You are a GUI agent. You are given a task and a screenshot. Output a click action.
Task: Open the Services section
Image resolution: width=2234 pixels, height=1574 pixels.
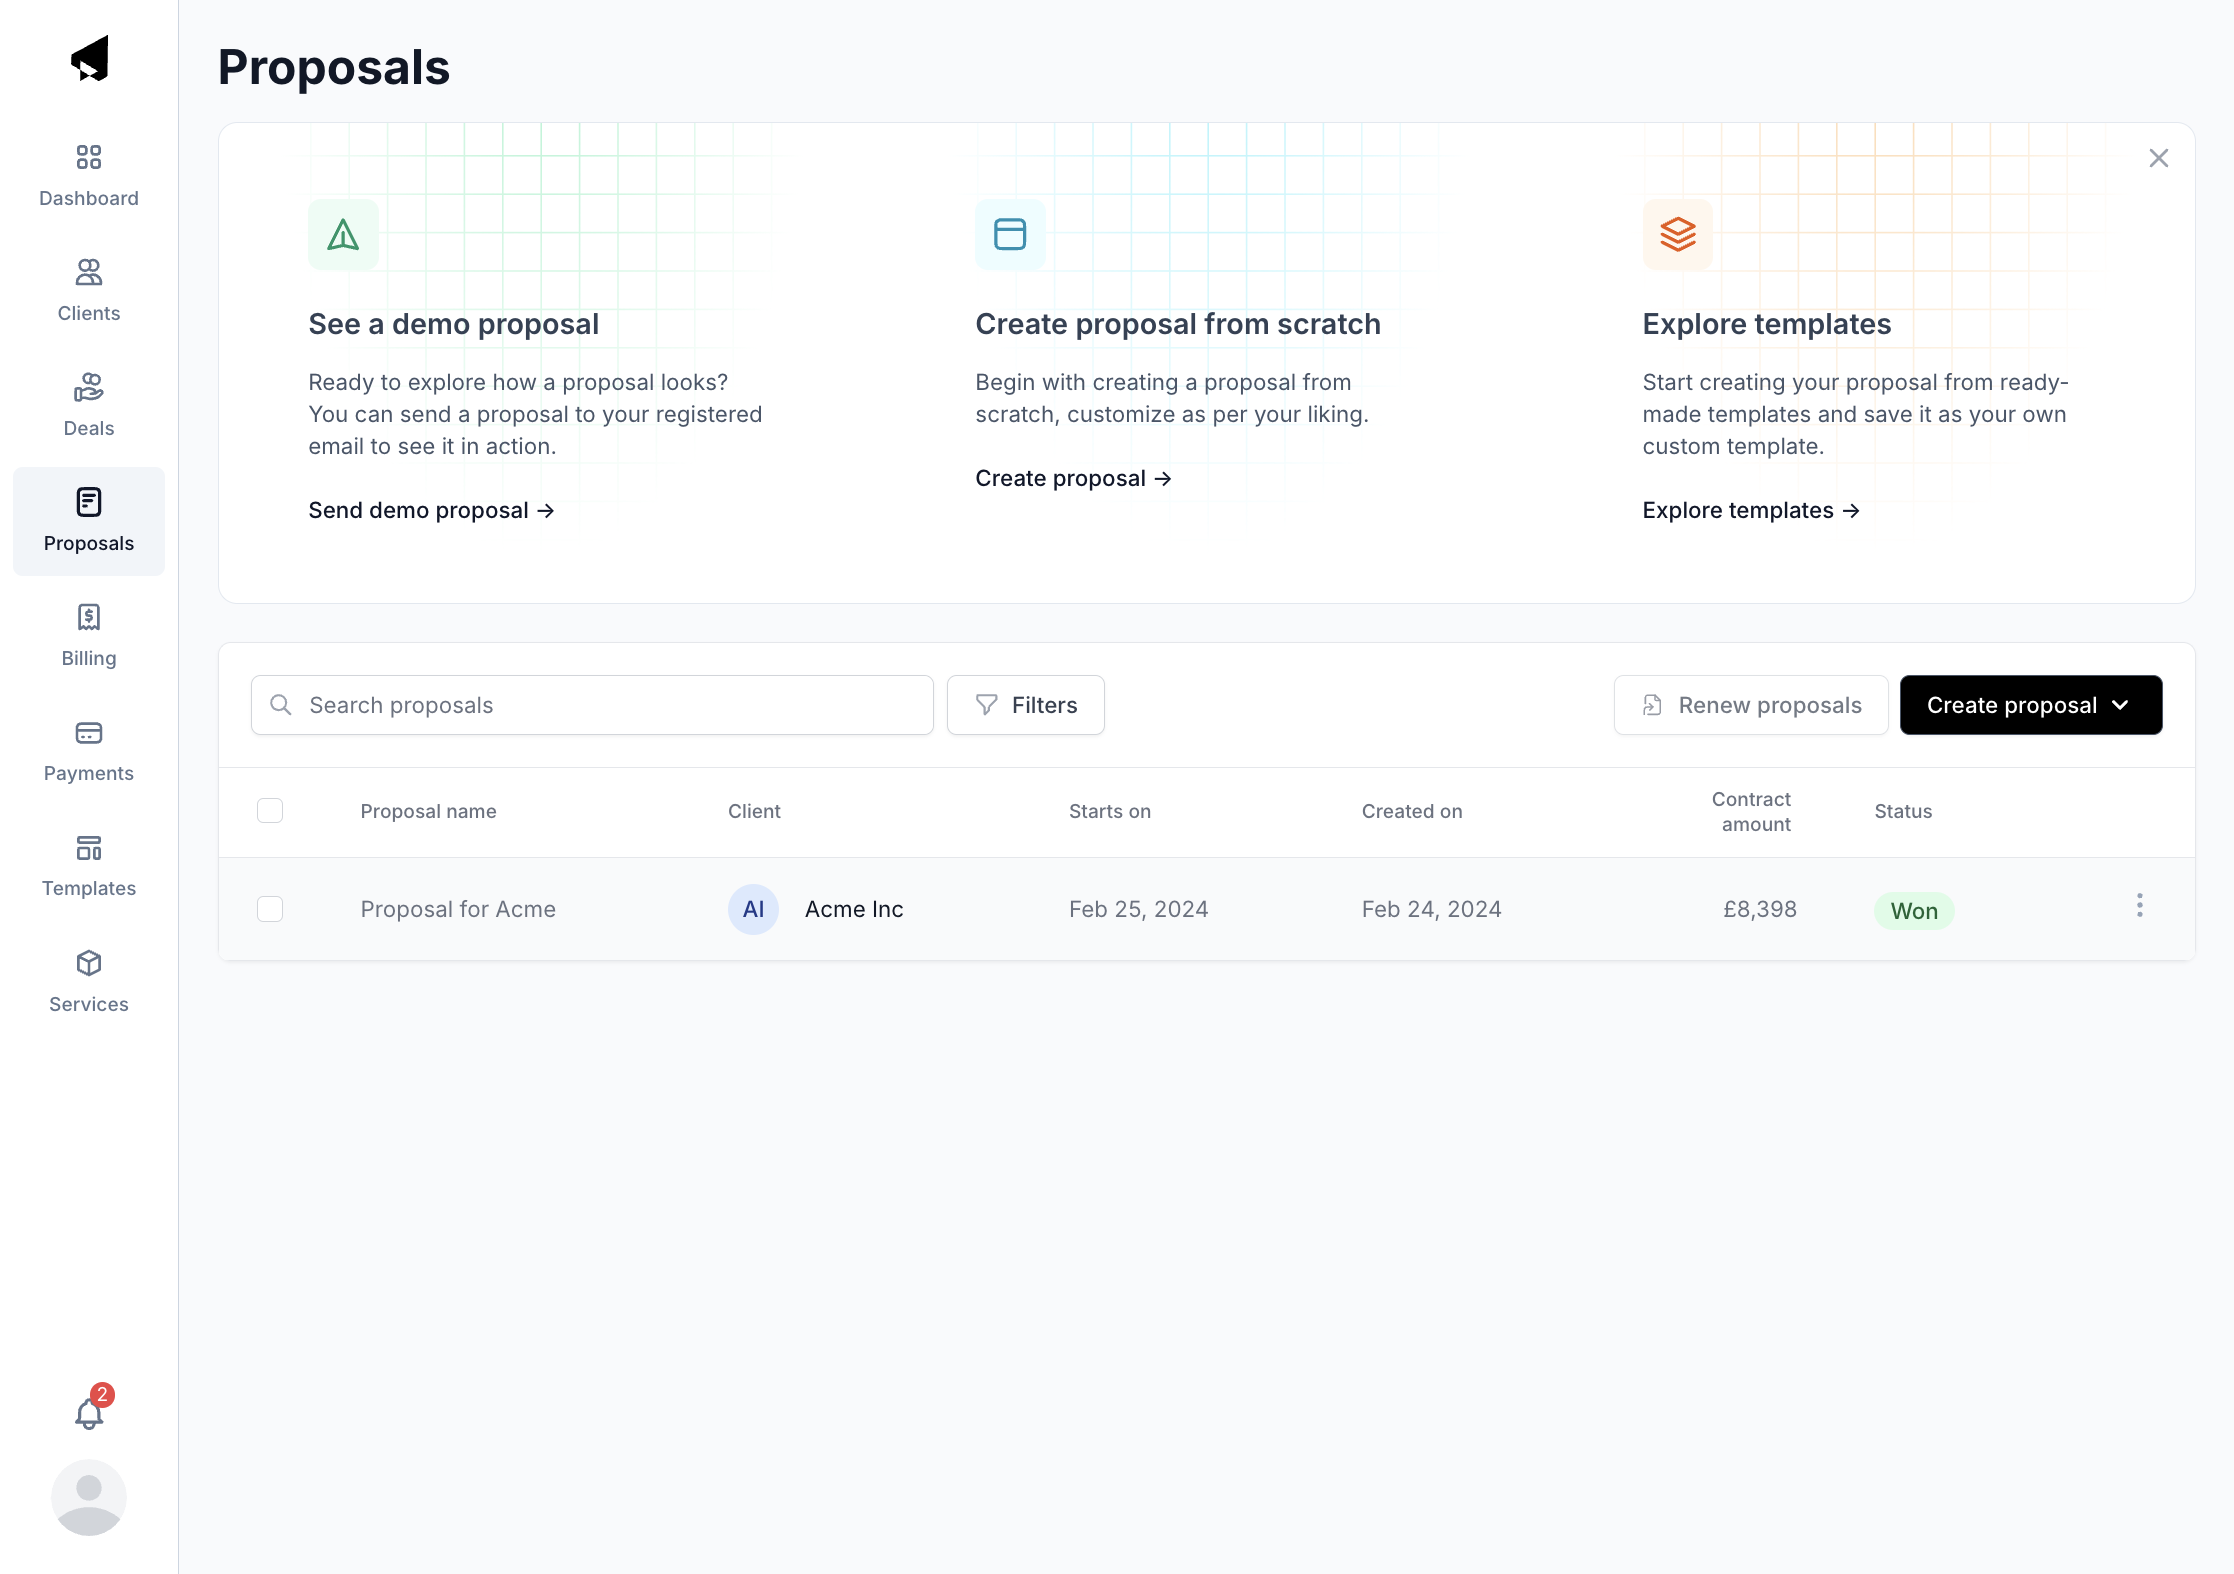(x=89, y=982)
